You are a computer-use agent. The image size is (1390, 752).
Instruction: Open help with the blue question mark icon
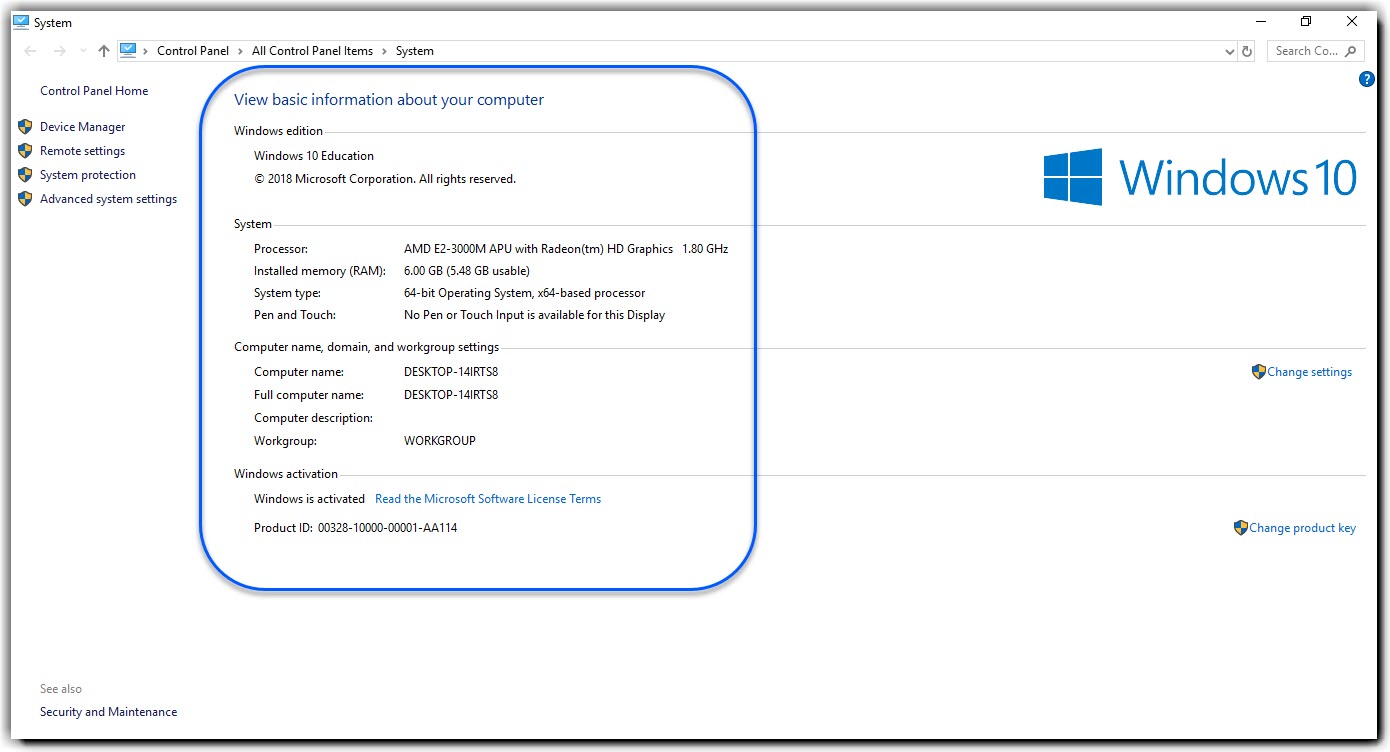click(x=1367, y=80)
